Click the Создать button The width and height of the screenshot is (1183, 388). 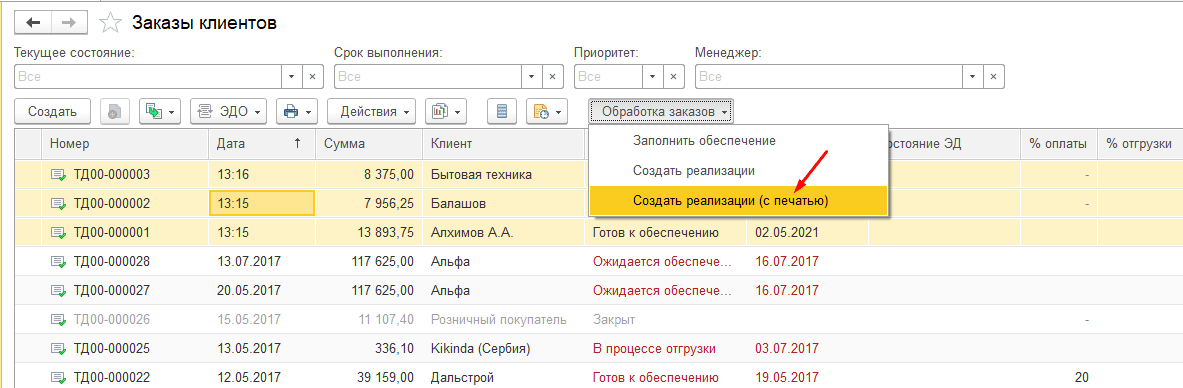(x=53, y=112)
